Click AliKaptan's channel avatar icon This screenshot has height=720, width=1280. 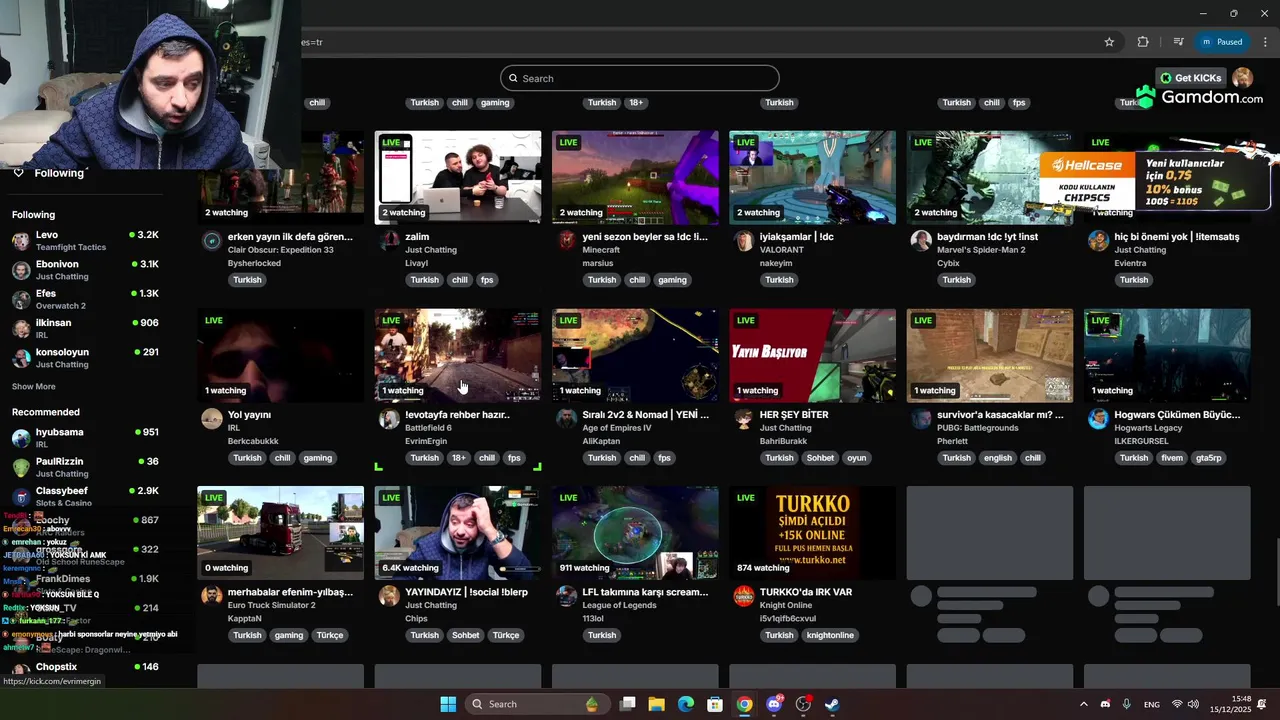pyautogui.click(x=566, y=419)
